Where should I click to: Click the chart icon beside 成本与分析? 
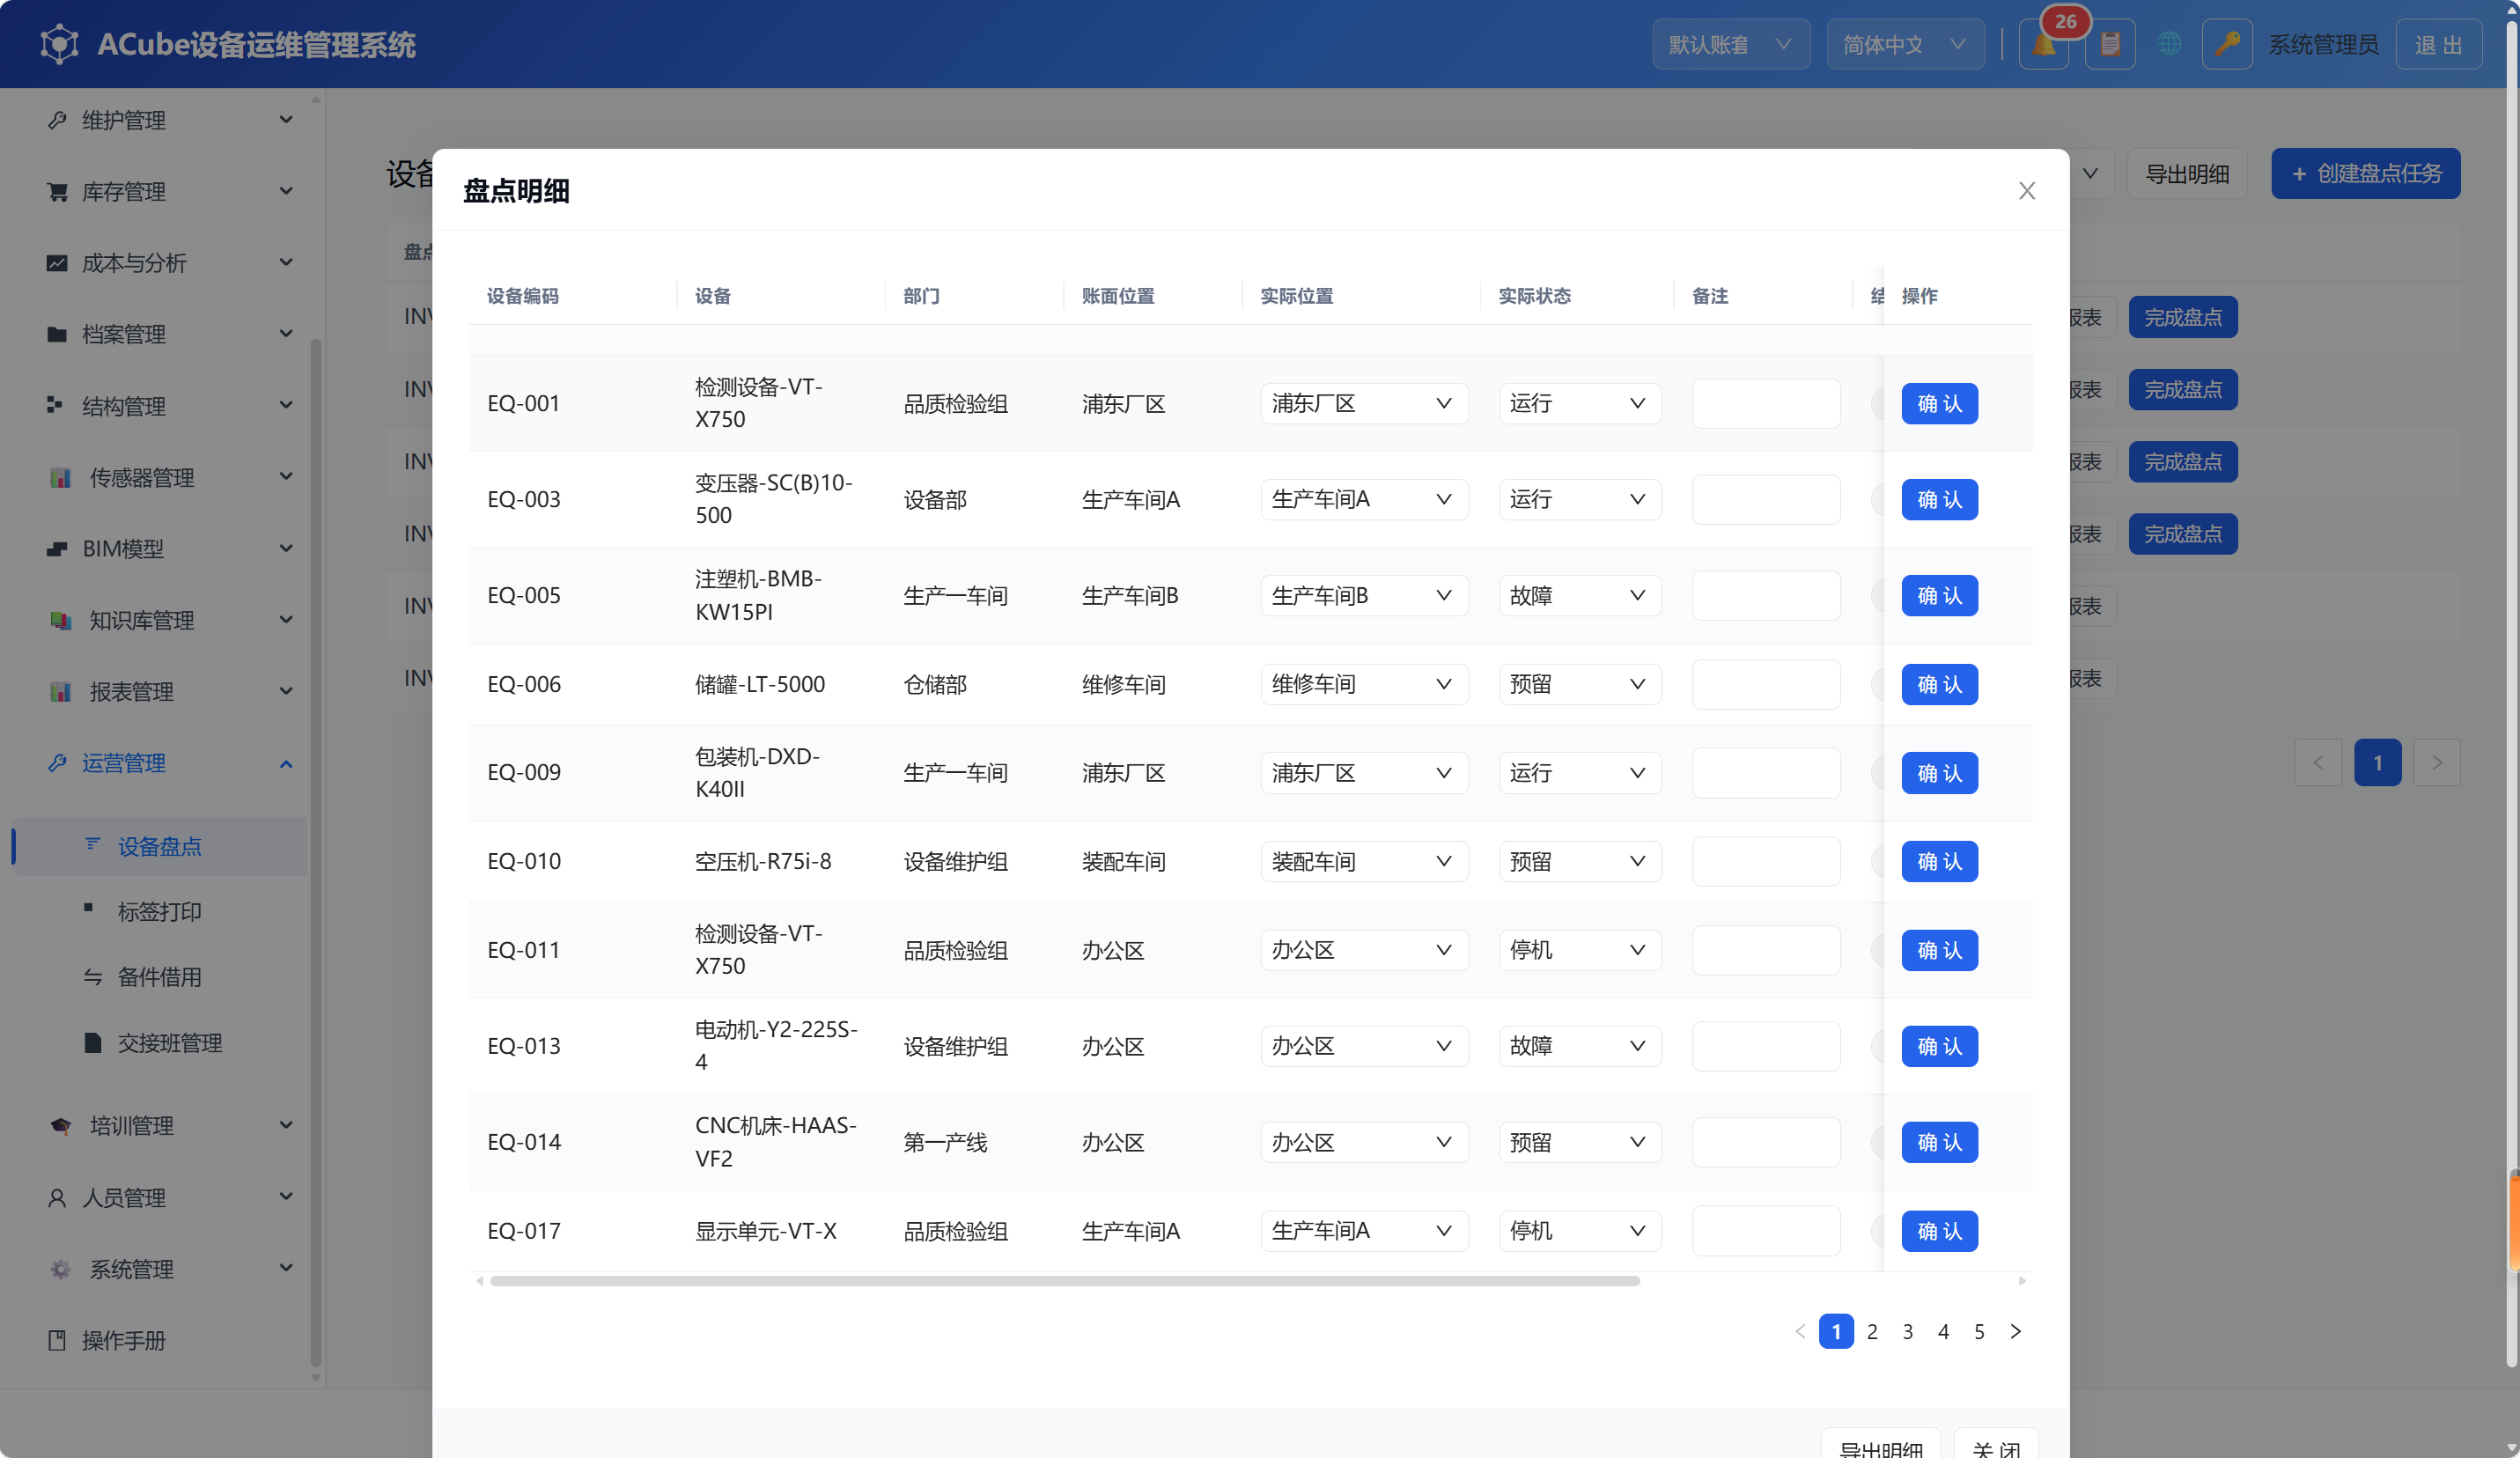pos(57,263)
